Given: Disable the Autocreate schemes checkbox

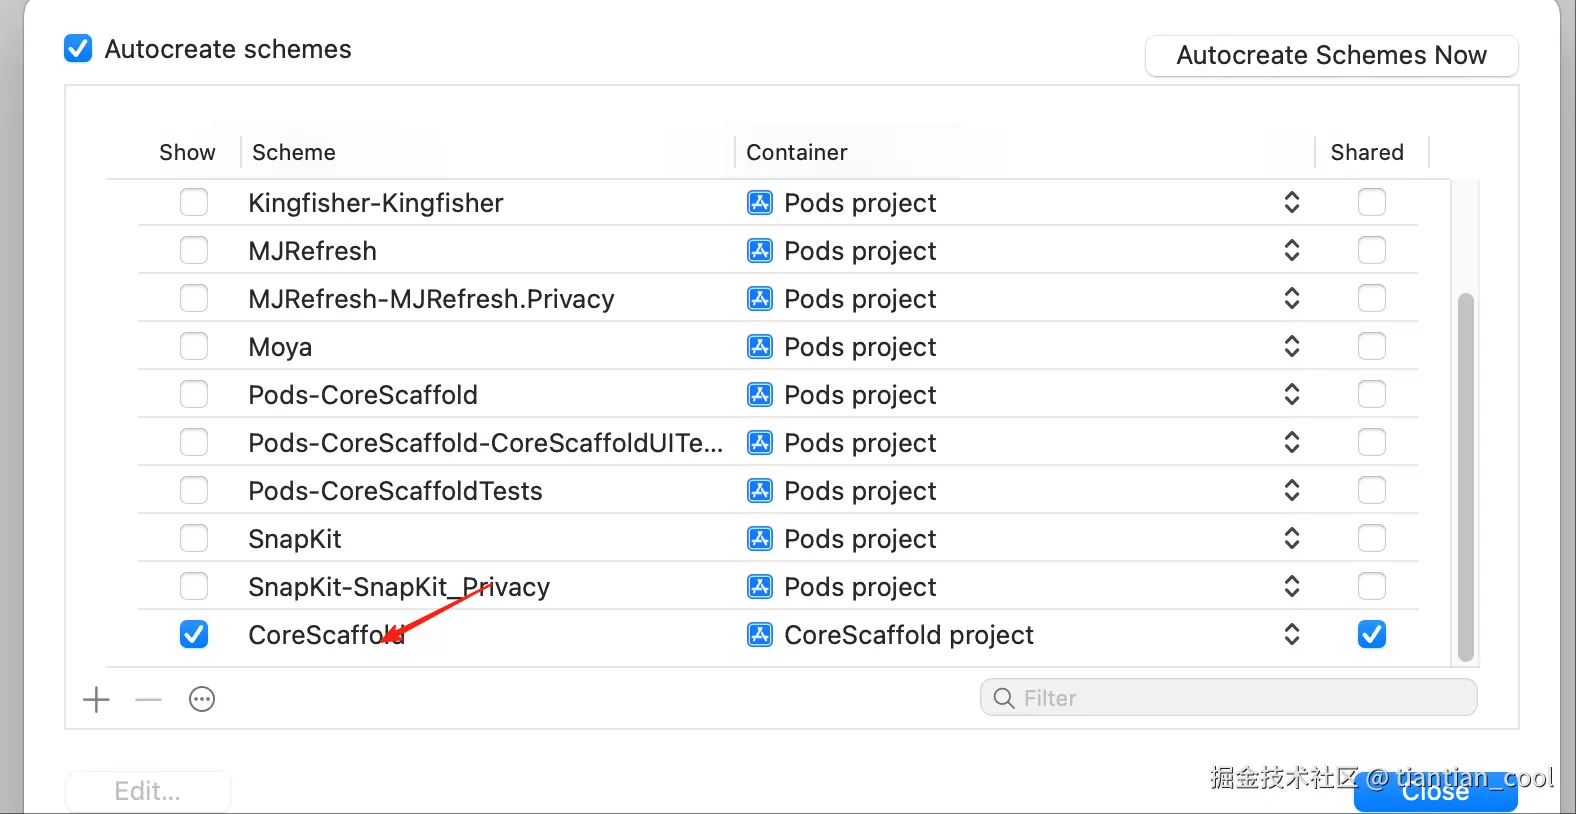Looking at the screenshot, I should 78,49.
